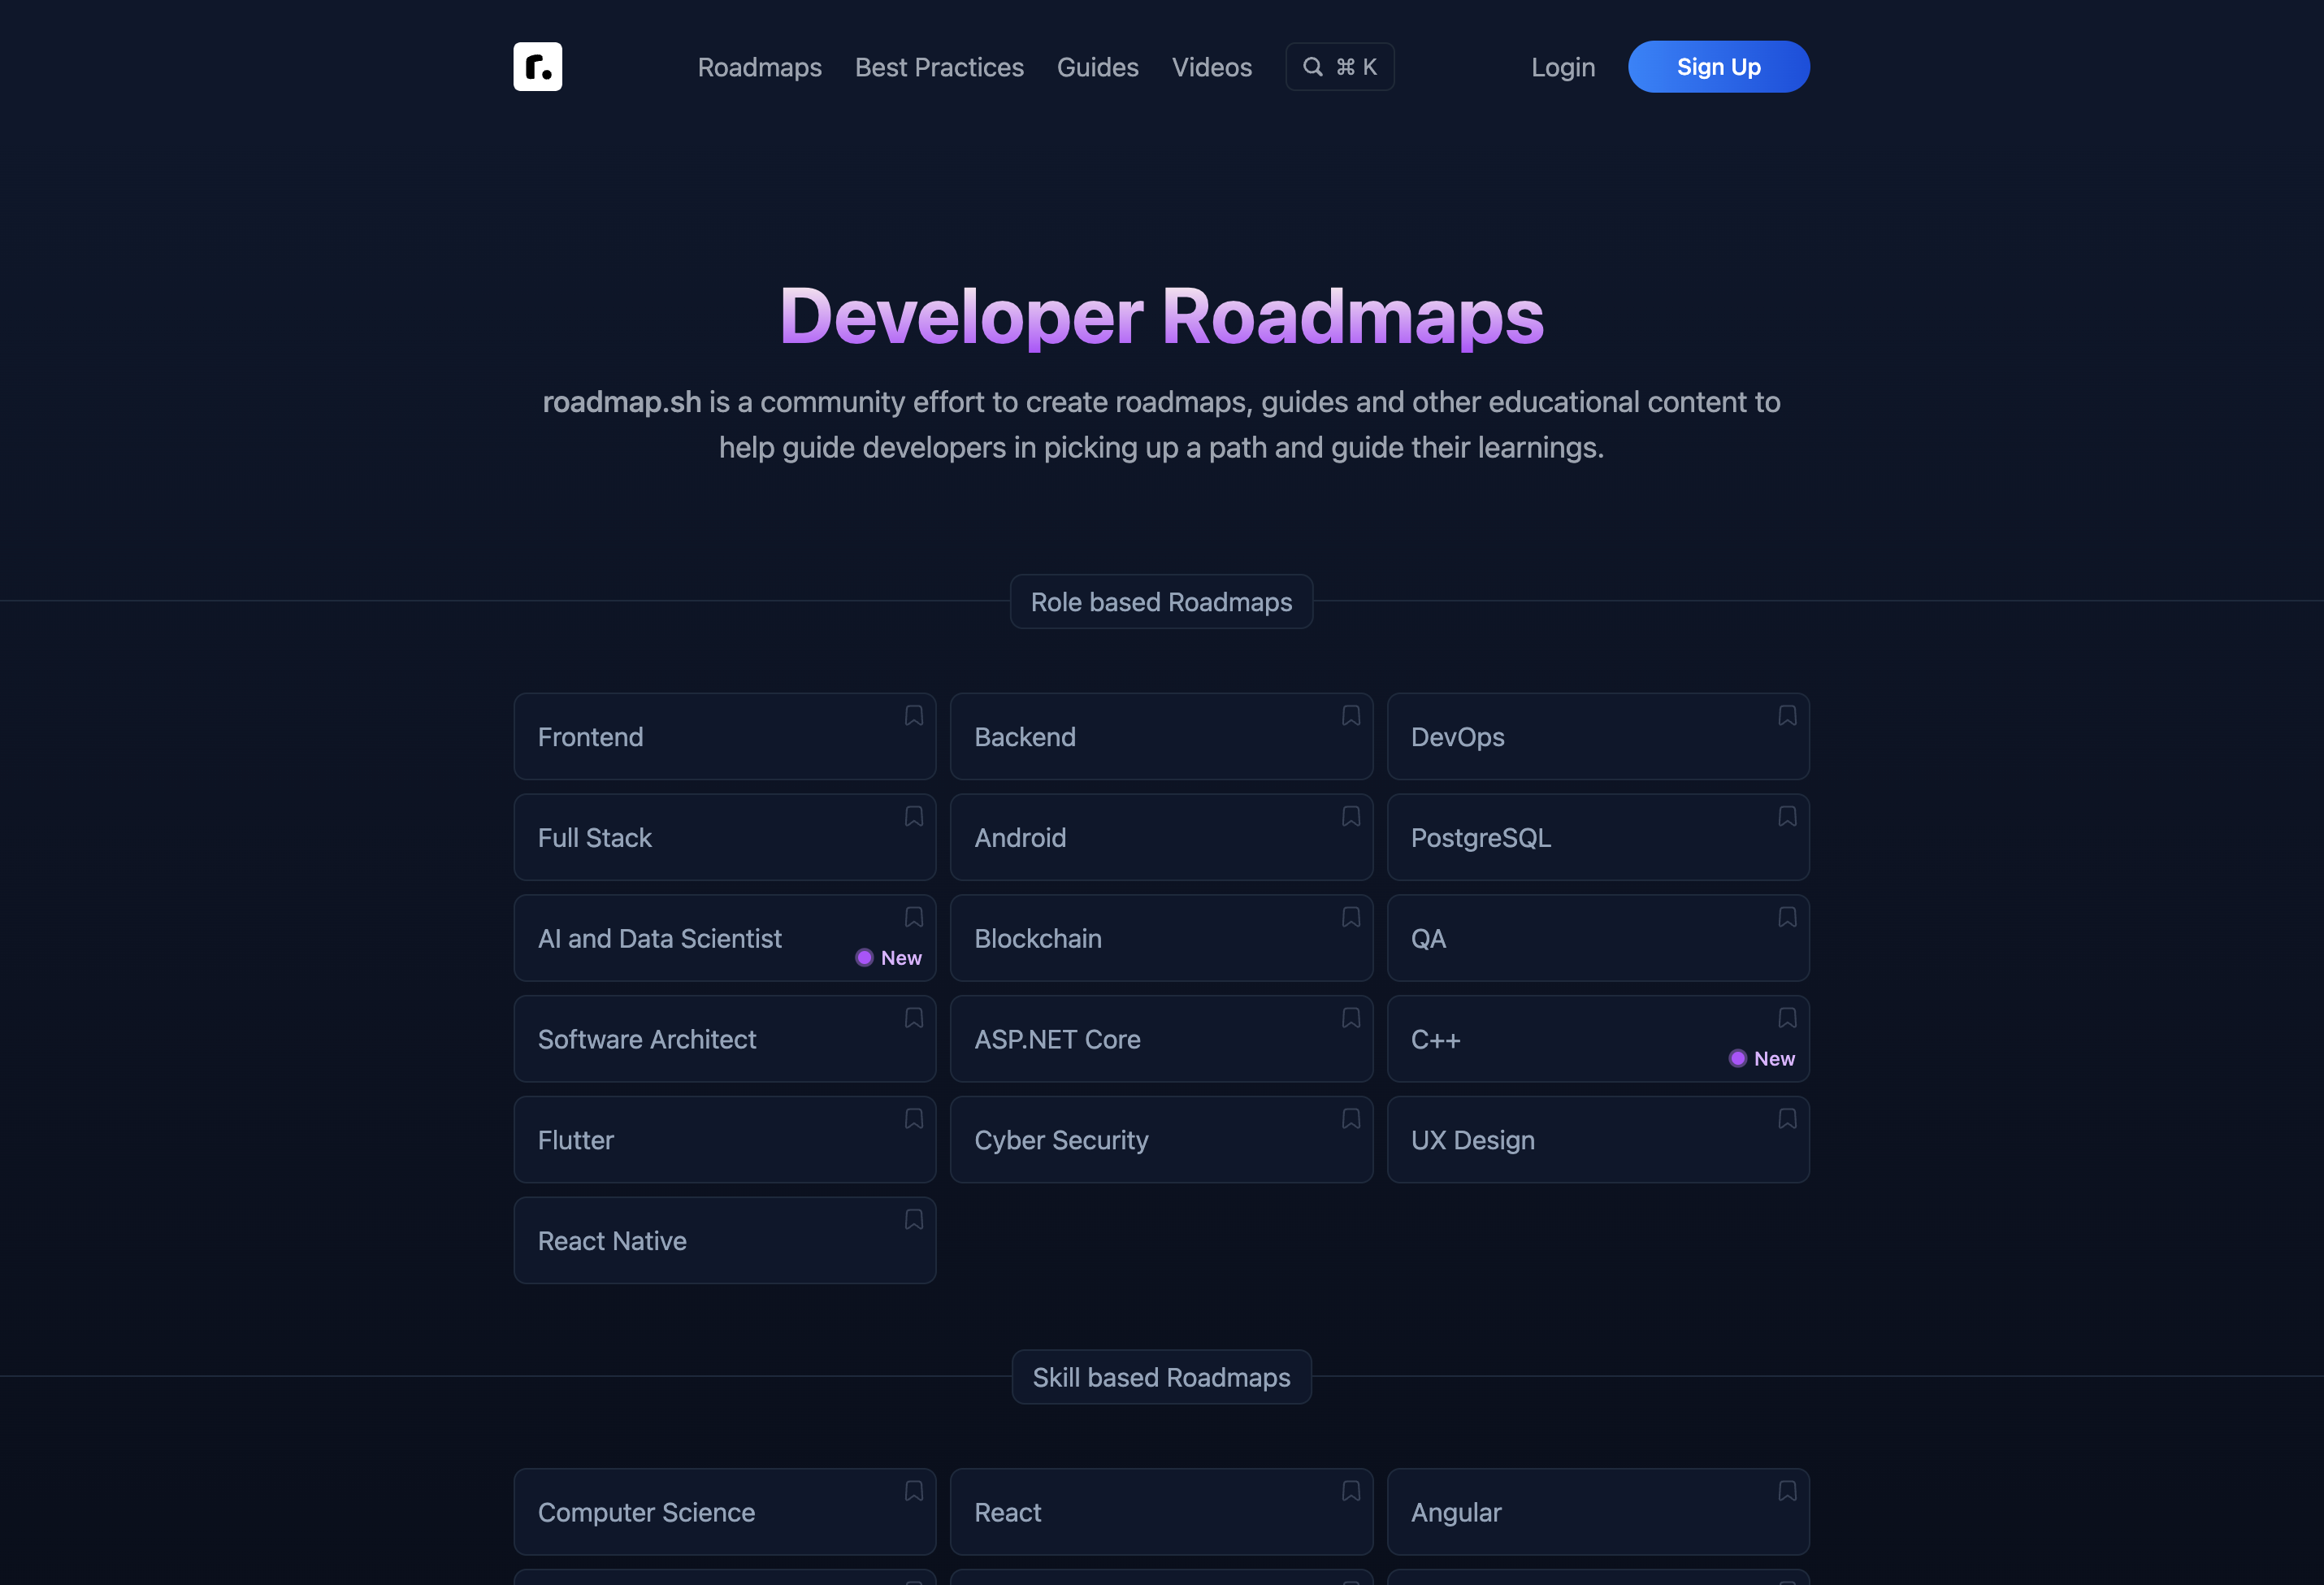Bookmark the Blockchain roadmap
Viewport: 2324px width, 1585px height.
coord(1350,918)
